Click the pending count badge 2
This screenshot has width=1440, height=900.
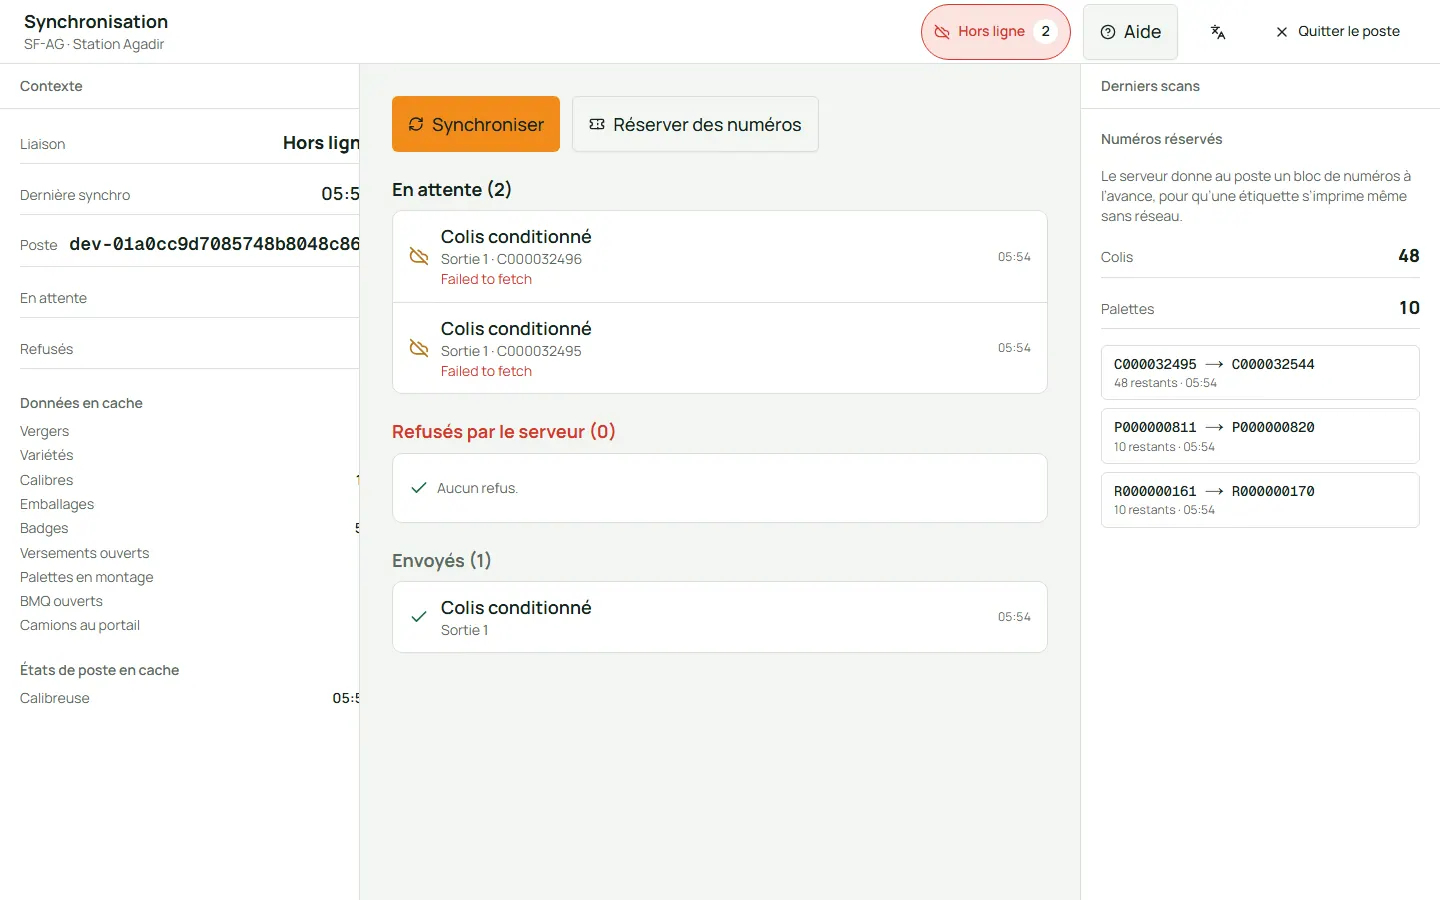point(1045,32)
